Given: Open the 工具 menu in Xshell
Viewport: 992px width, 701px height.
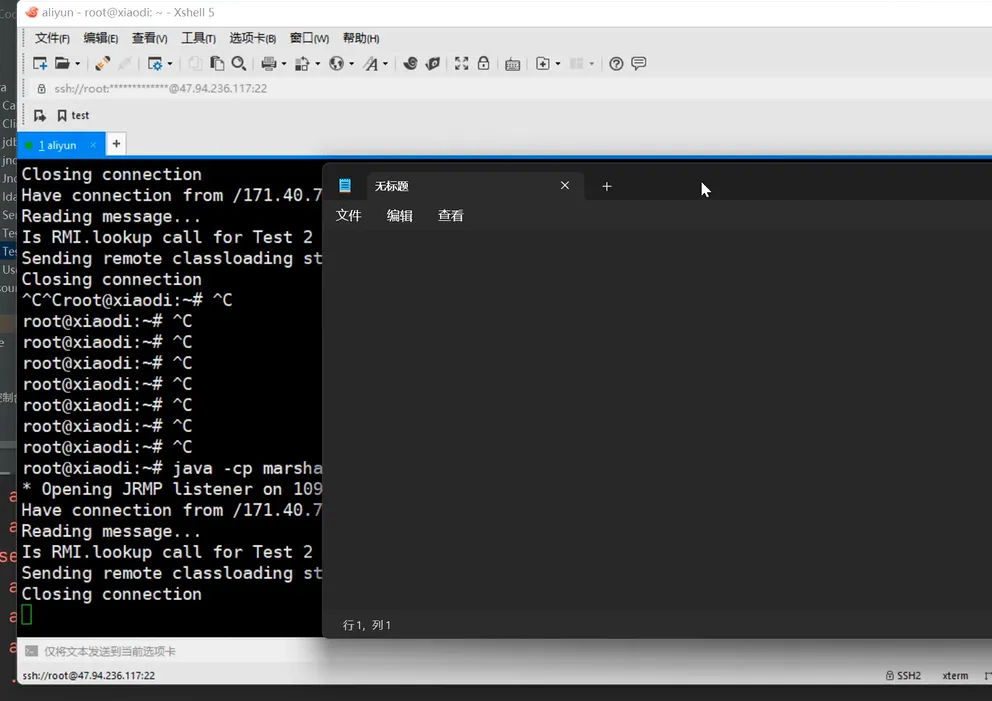Looking at the screenshot, I should (x=198, y=38).
